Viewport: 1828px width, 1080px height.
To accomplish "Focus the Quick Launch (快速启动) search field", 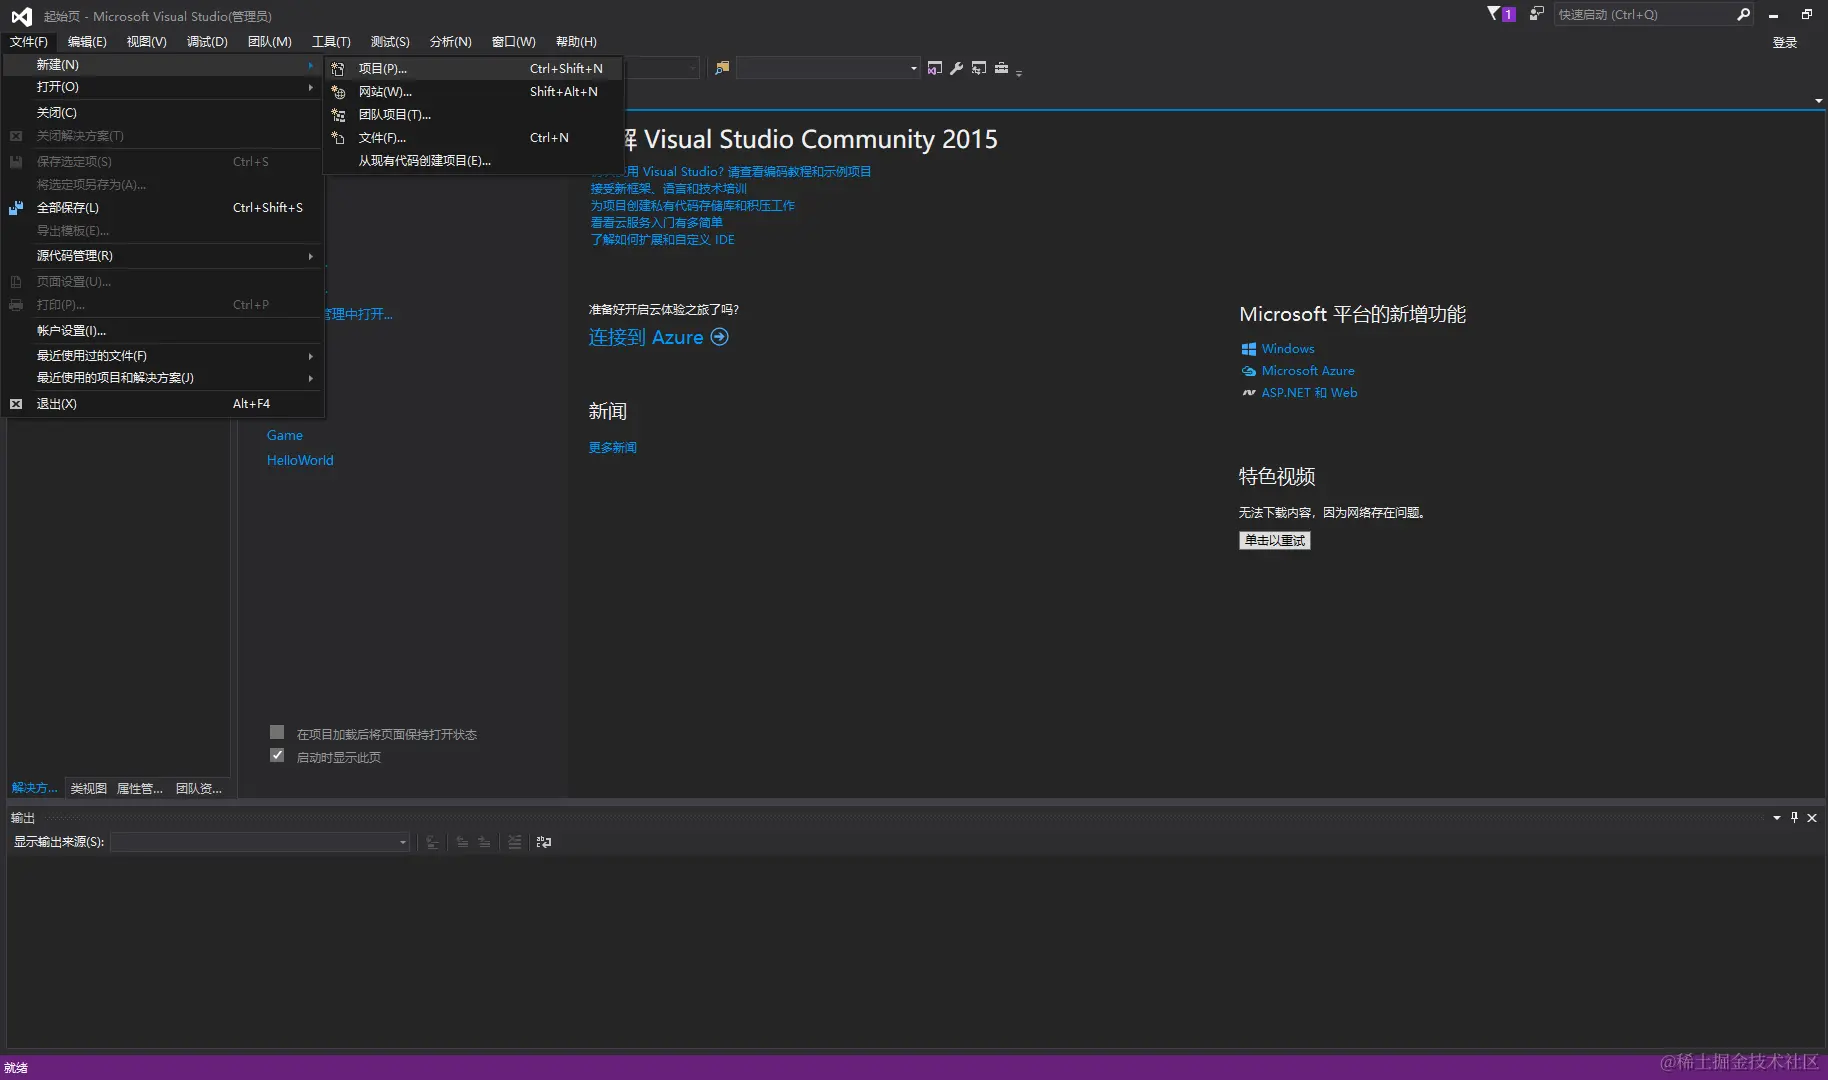I will point(1644,14).
